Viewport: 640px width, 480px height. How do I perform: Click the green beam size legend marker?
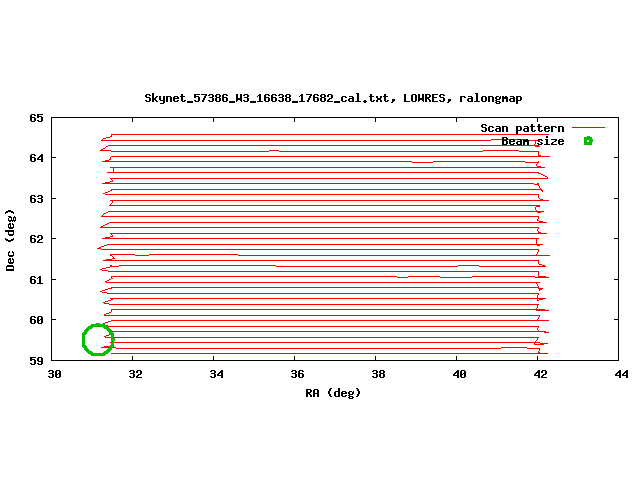pos(588,141)
